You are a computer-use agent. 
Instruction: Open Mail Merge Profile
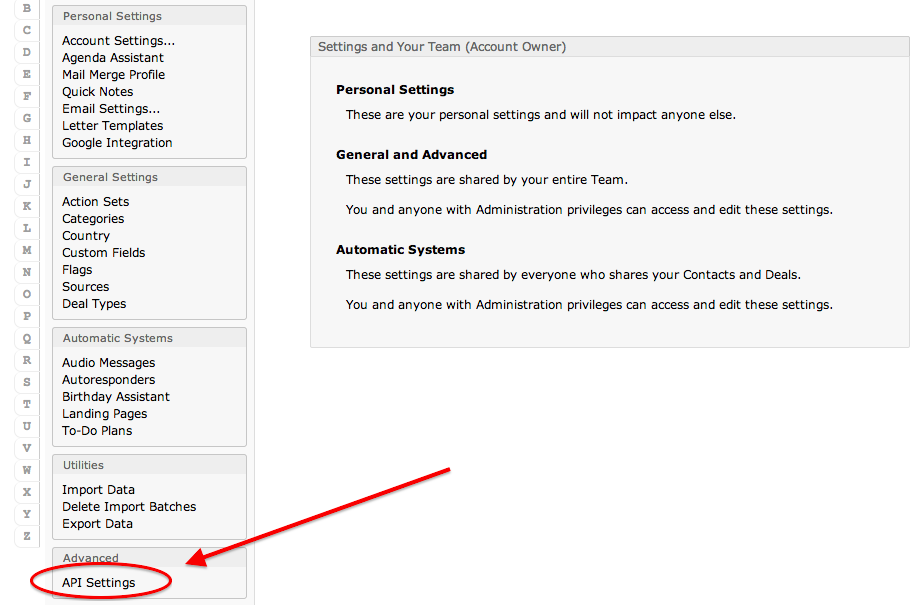pos(113,75)
